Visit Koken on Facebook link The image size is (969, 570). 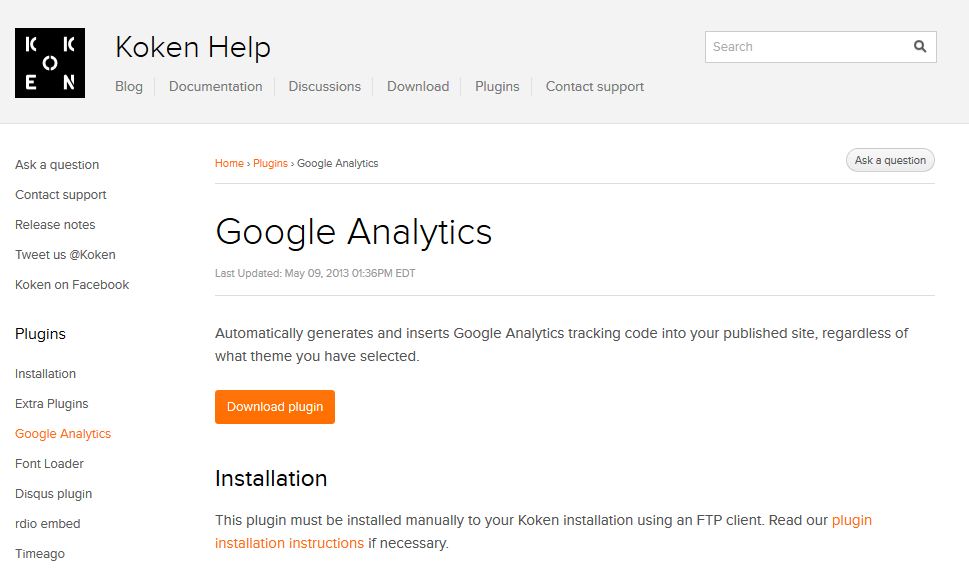(x=72, y=285)
